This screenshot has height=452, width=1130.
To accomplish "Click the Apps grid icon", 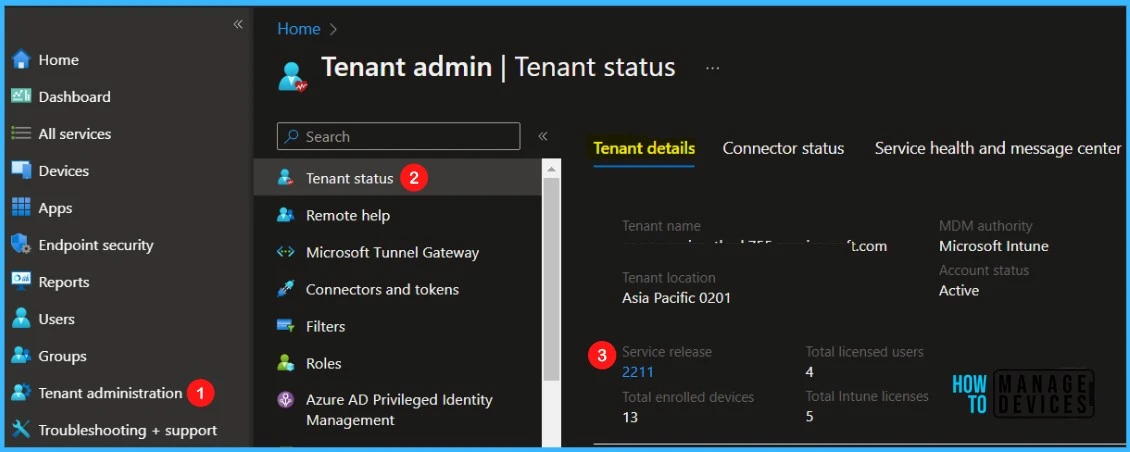I will pyautogui.click(x=21, y=208).
